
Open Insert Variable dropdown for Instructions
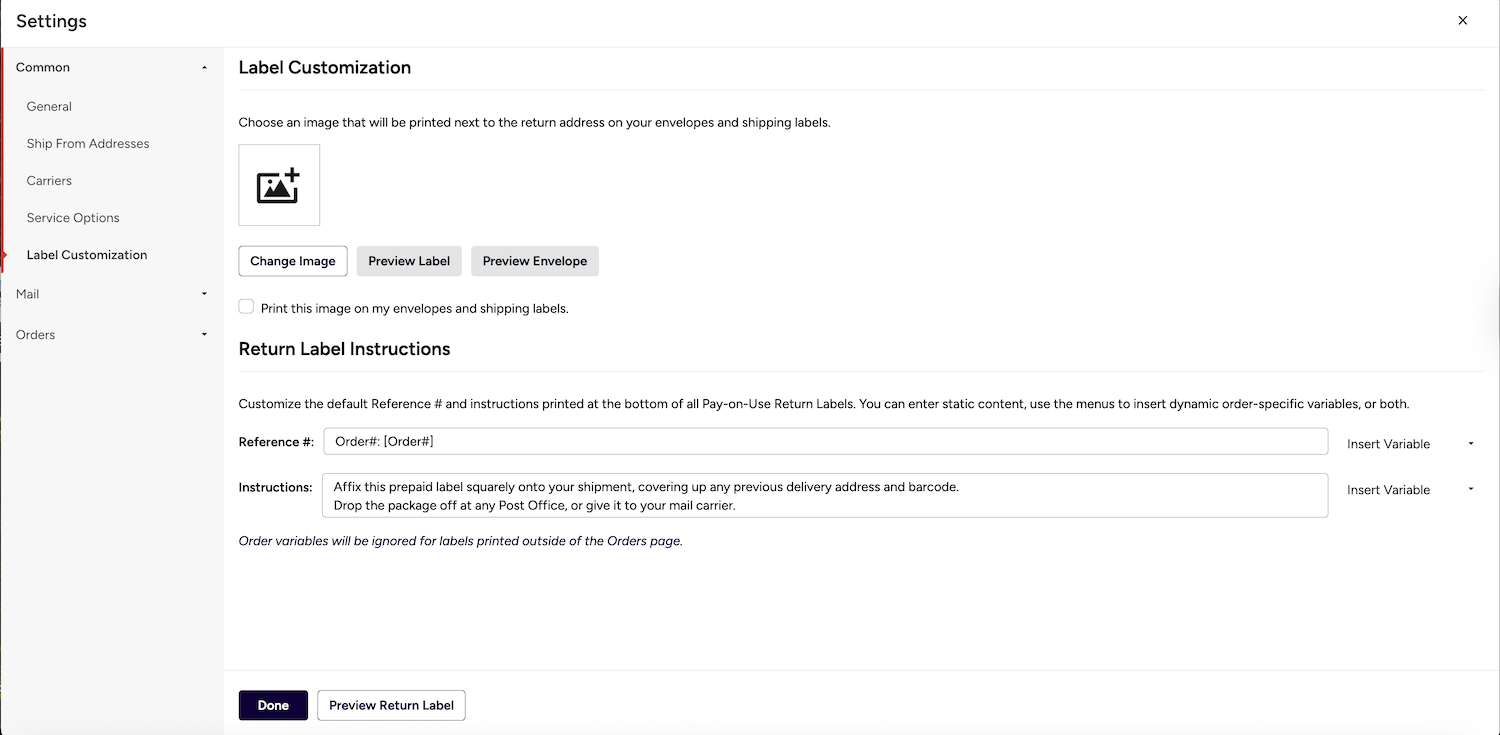(x=1409, y=490)
